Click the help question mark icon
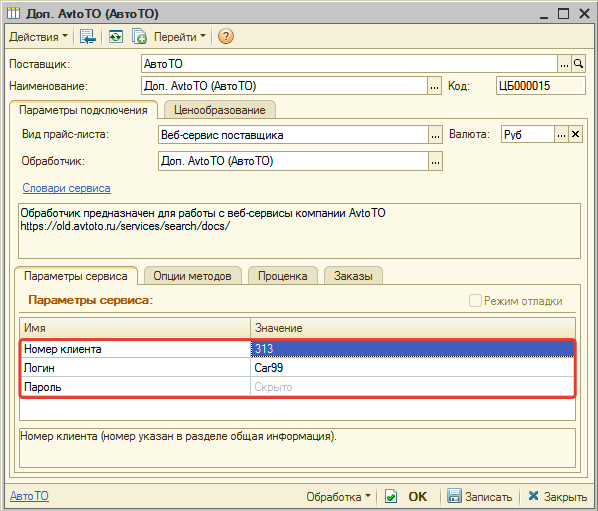598x511 pixels. point(225,37)
